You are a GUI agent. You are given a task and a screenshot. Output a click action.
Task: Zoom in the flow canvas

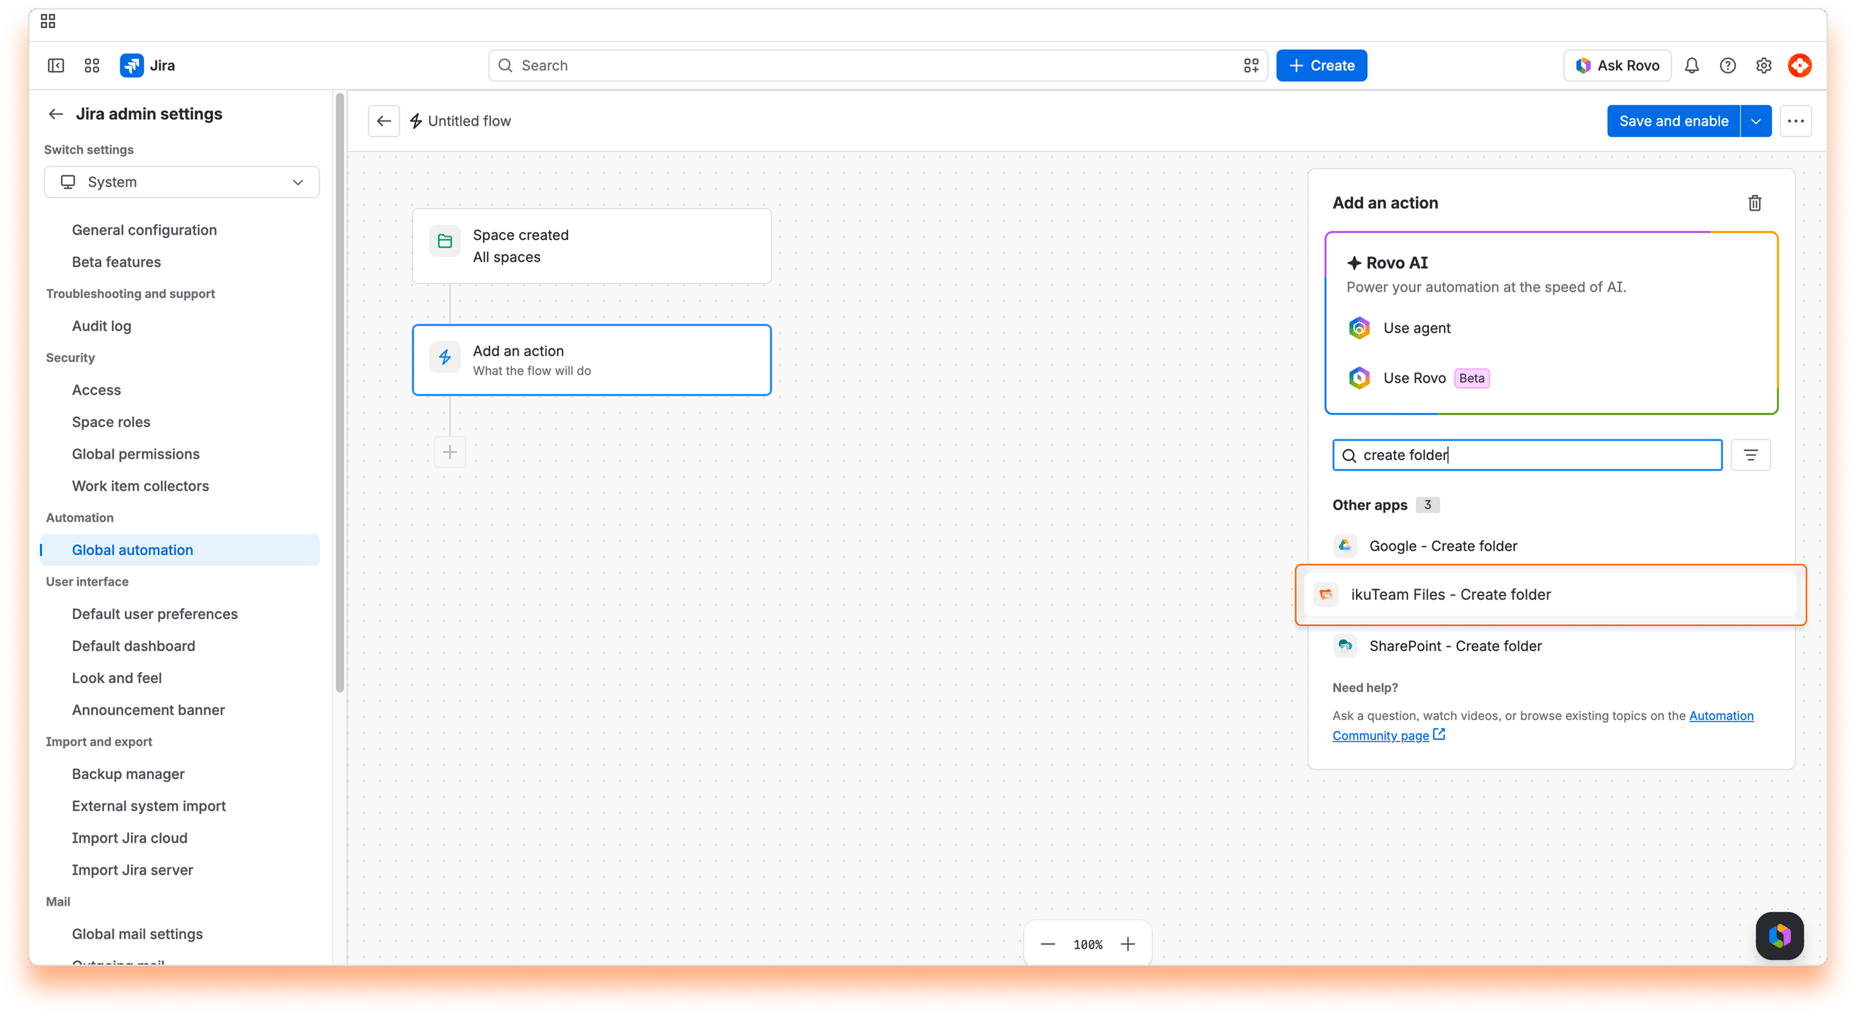(1128, 944)
